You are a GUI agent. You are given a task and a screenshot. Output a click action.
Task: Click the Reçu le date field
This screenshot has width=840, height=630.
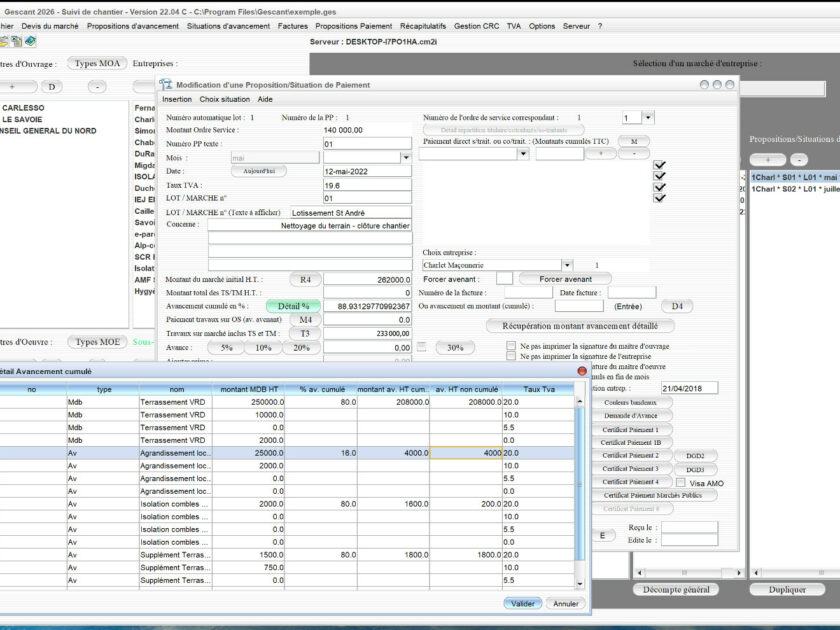(689, 527)
